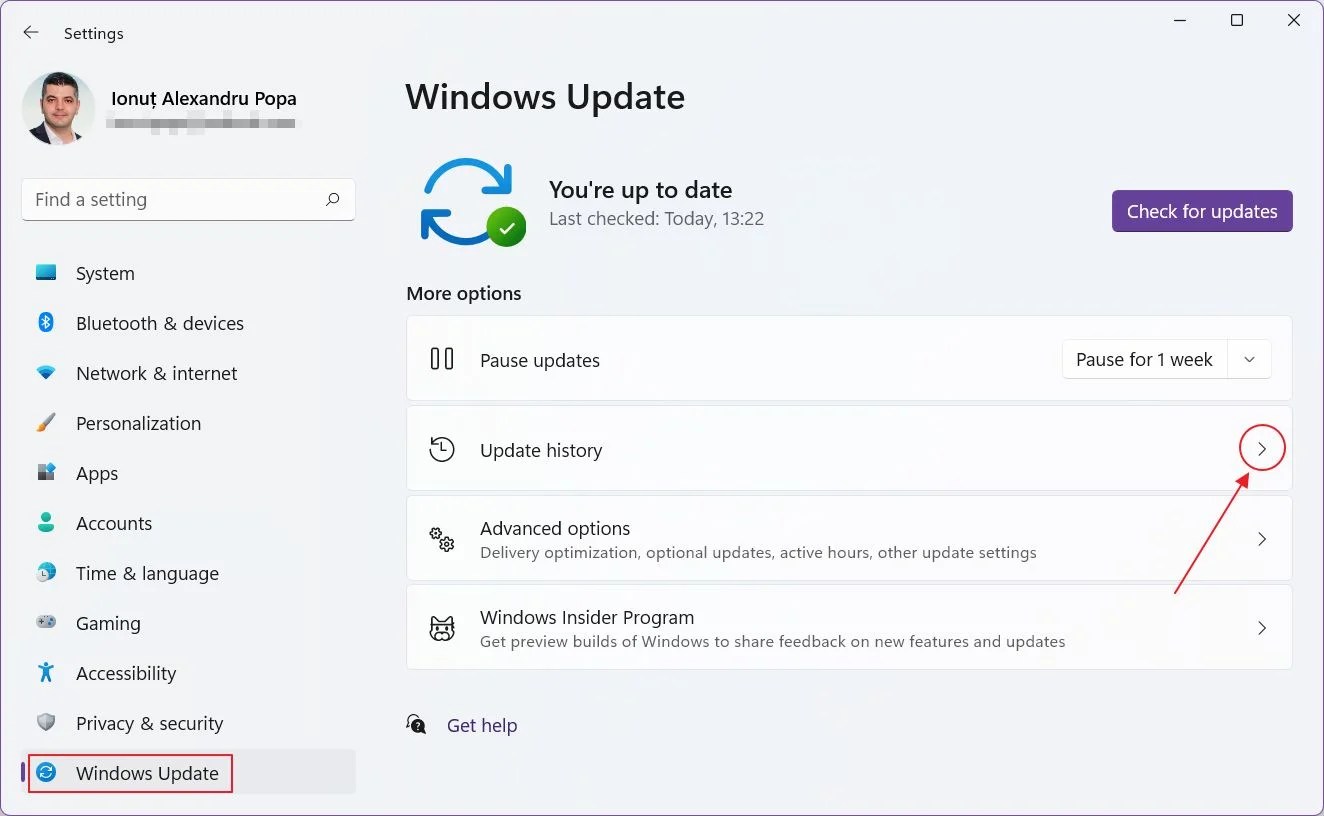1324x816 pixels.
Task: Open the Pause for 1 week dropdown arrow
Action: 1248,359
